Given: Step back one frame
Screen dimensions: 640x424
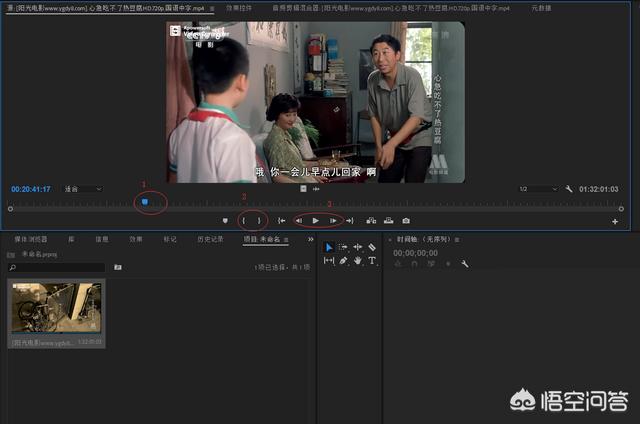Looking at the screenshot, I should (x=299, y=221).
